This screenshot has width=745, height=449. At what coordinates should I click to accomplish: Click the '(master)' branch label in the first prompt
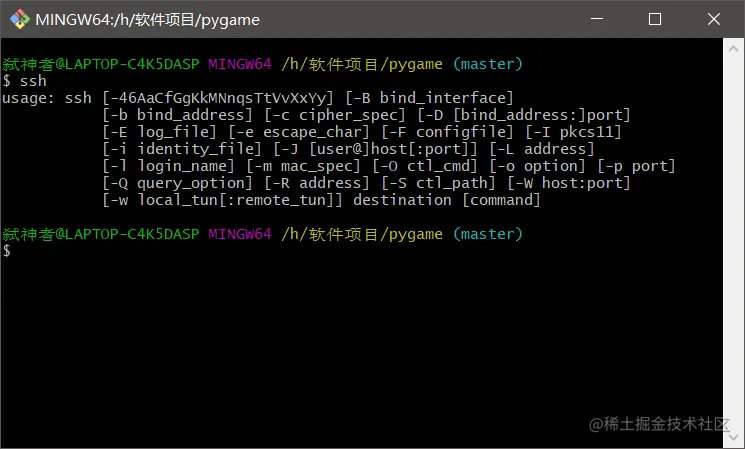[488, 64]
